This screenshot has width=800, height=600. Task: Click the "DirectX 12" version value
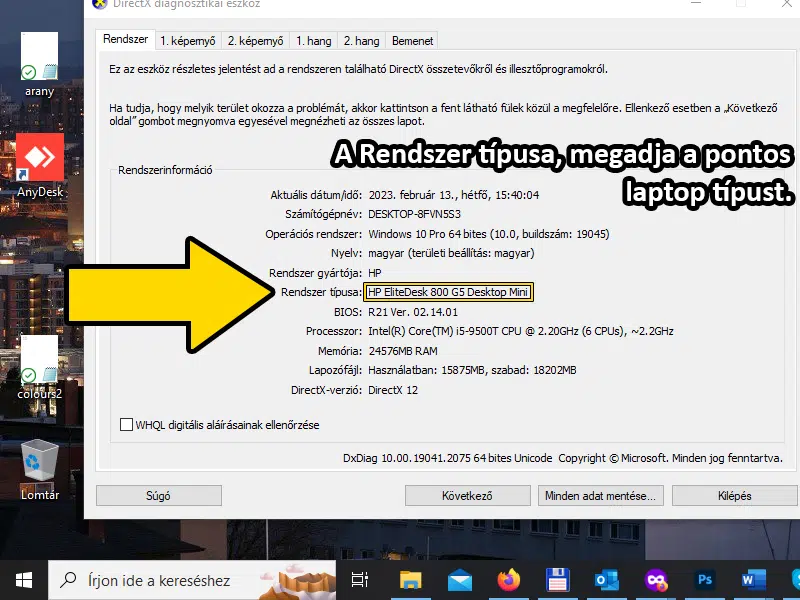pos(393,390)
